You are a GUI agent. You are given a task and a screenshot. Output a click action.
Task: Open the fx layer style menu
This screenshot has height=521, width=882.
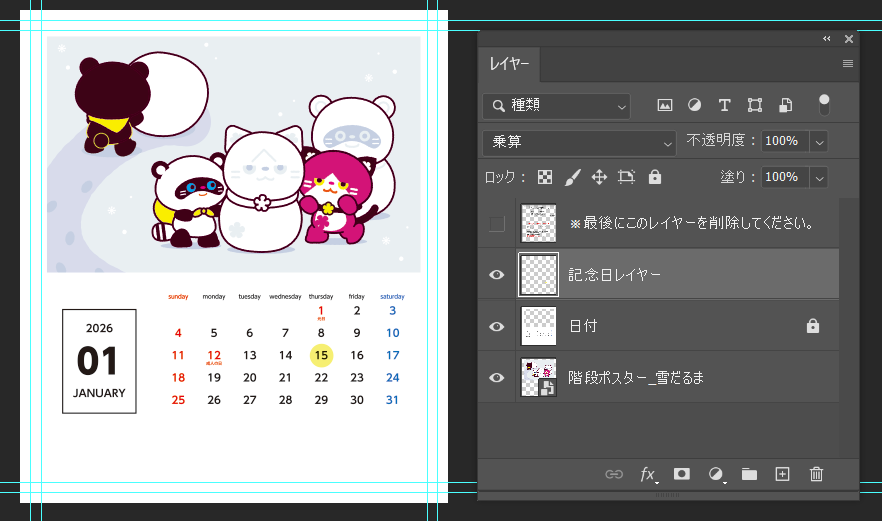click(x=648, y=474)
